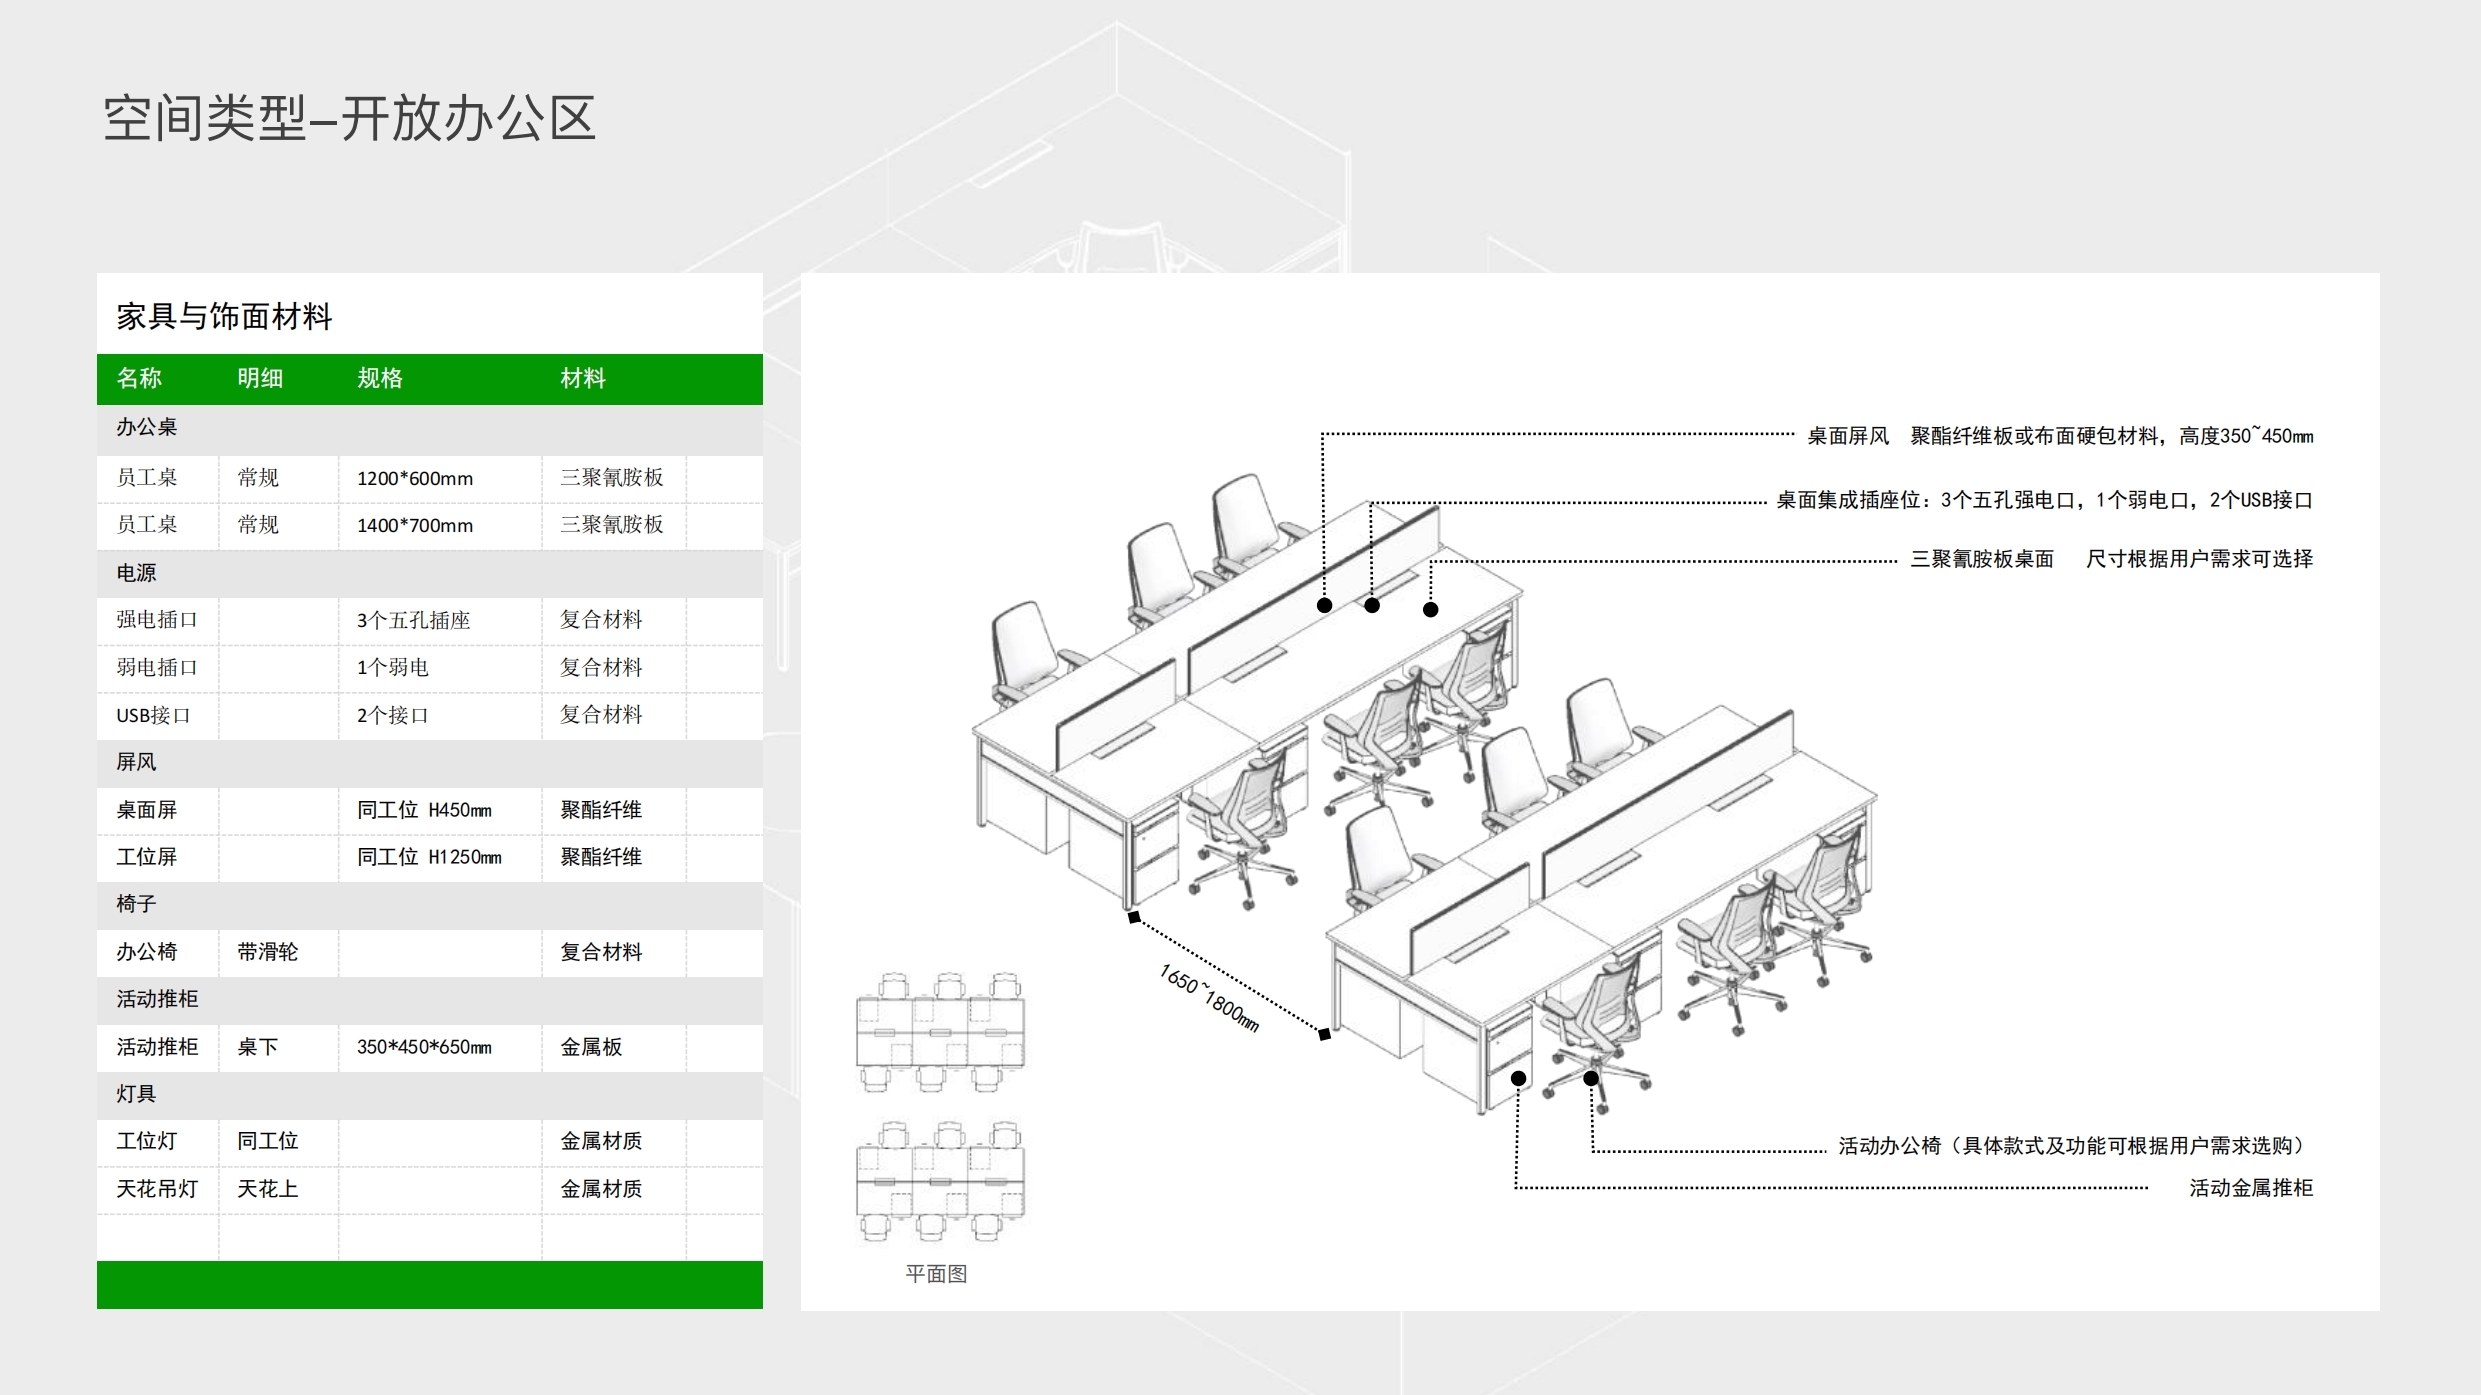This screenshot has height=1395, width=2481.
Task: Select the 屏风 section row
Action: (430, 762)
